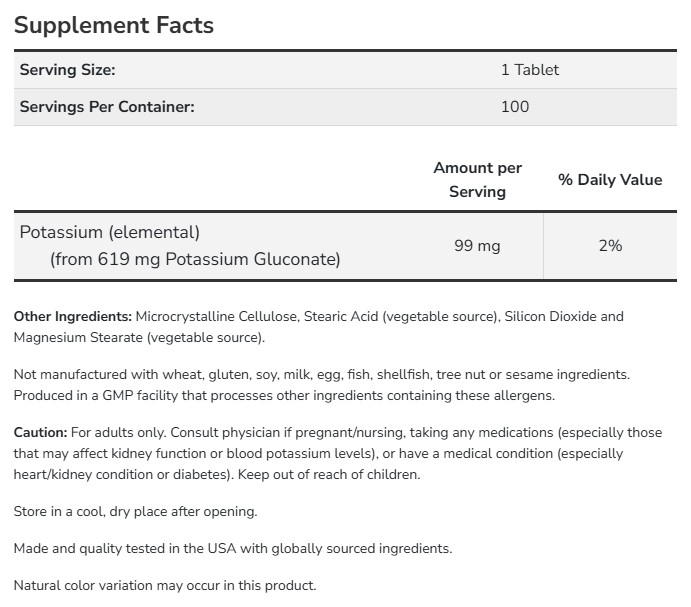Click the Serving Size label
The image size is (691, 607).
point(68,70)
